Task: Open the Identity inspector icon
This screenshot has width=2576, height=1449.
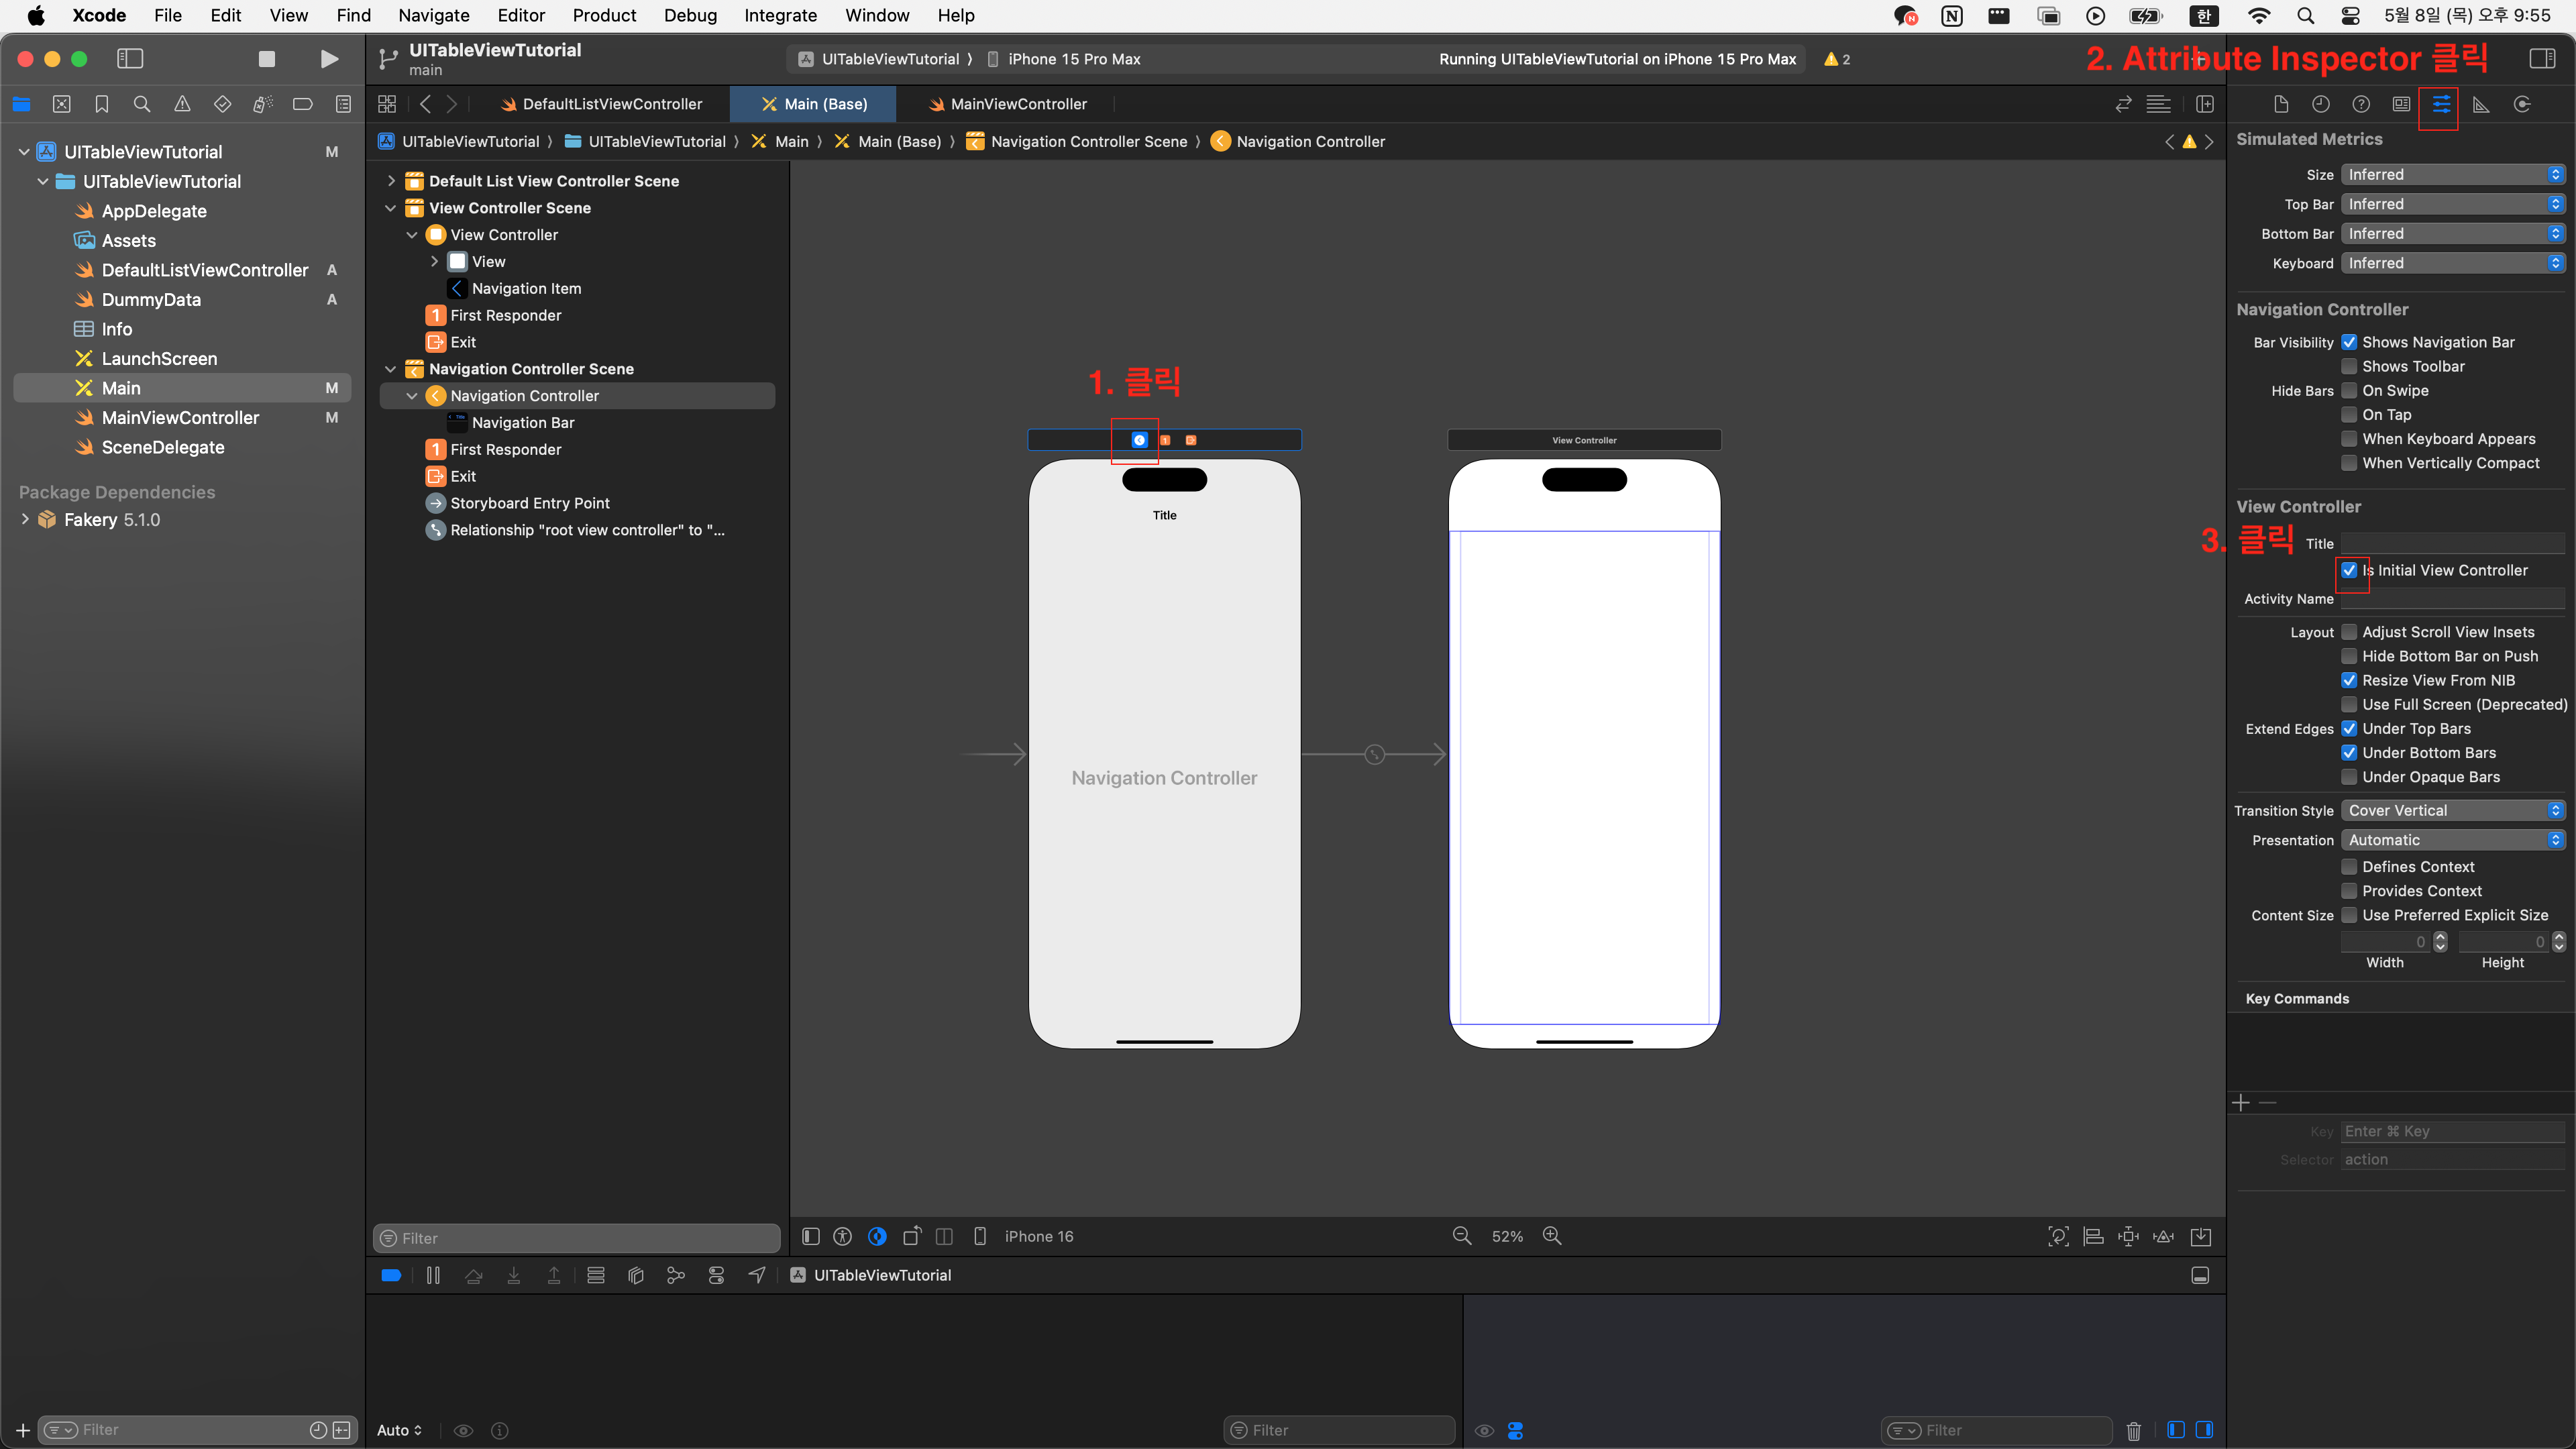Action: tap(2401, 104)
